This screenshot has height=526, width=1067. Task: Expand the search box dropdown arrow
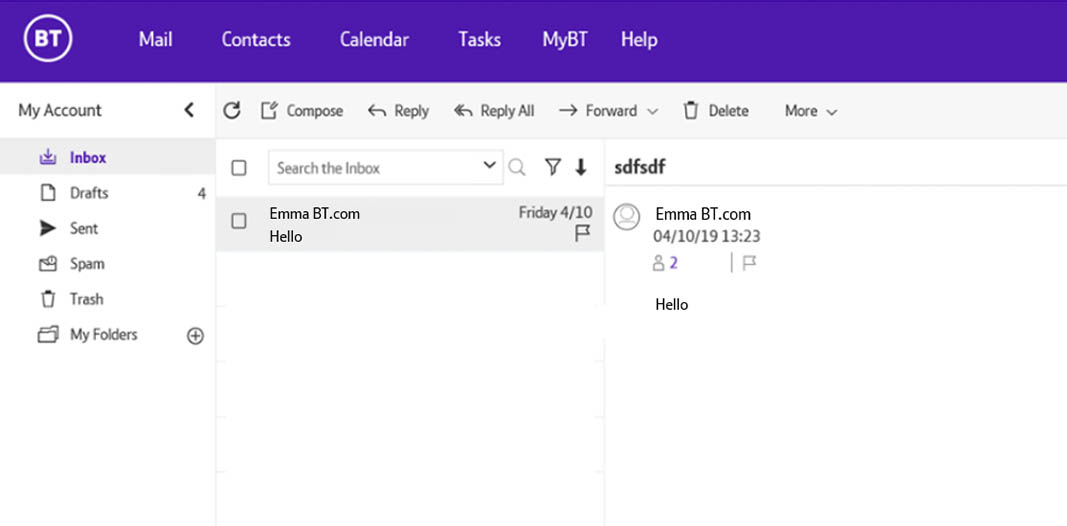489,166
